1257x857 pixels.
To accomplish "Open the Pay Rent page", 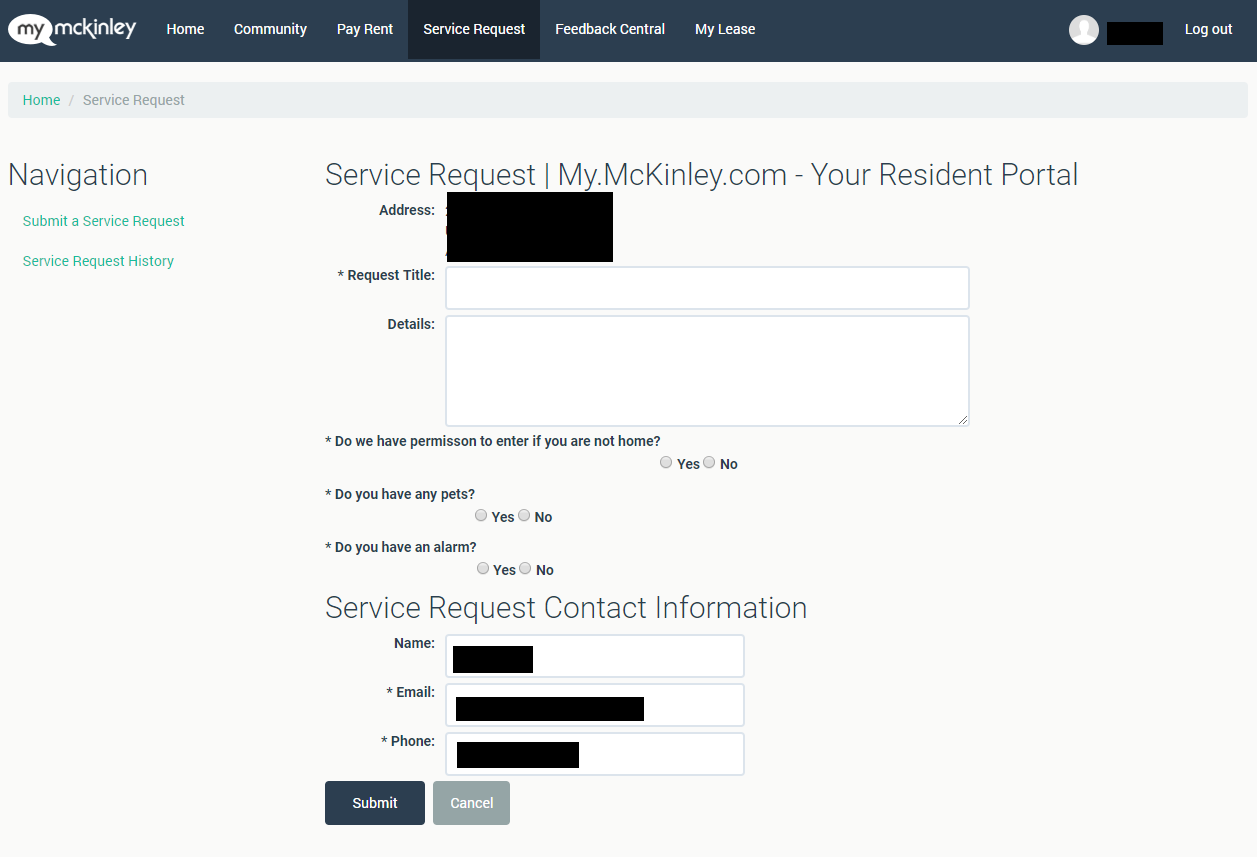I will pos(365,30).
